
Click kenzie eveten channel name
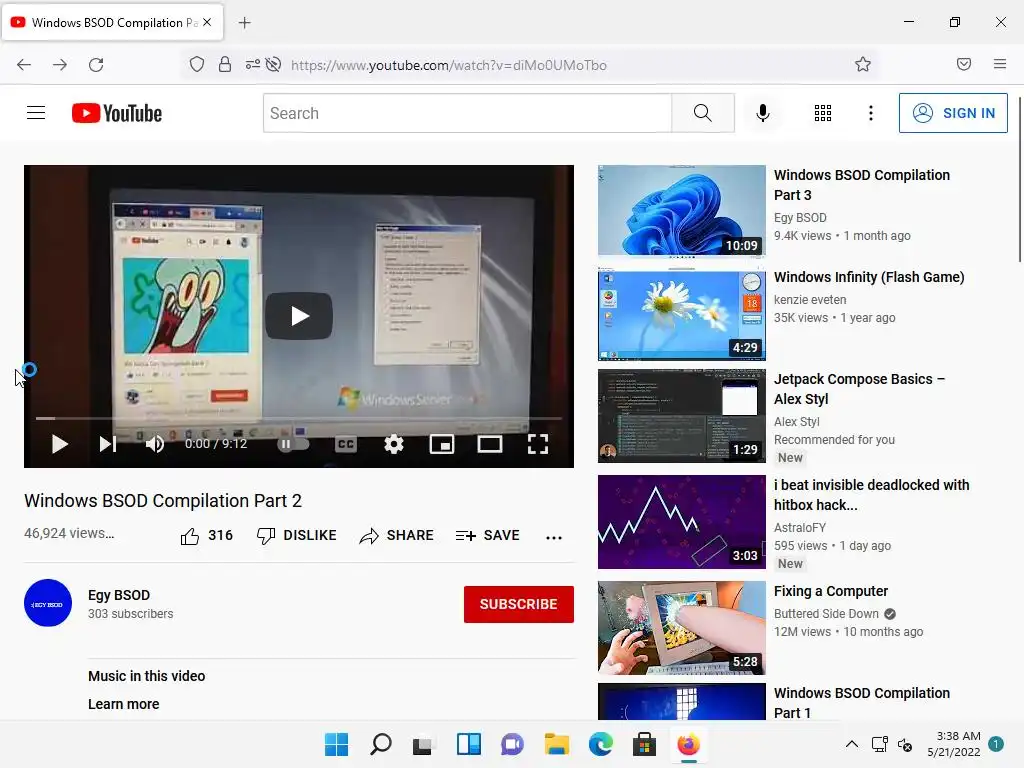tap(810, 300)
